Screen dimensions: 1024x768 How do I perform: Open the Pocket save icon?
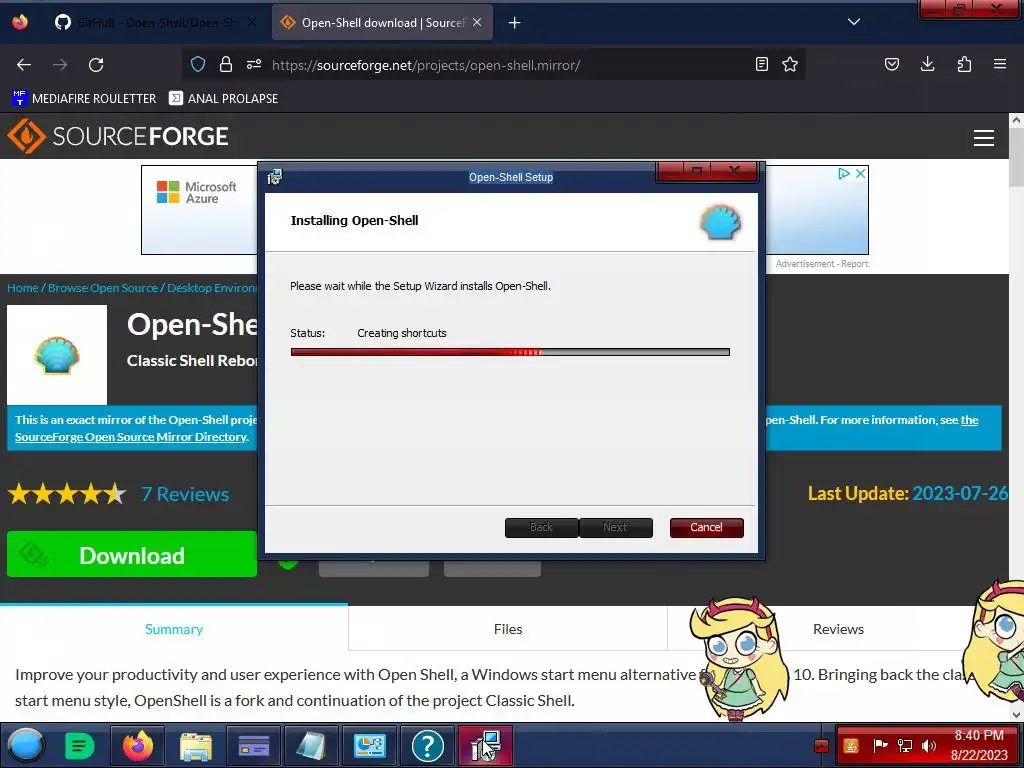(x=891, y=65)
